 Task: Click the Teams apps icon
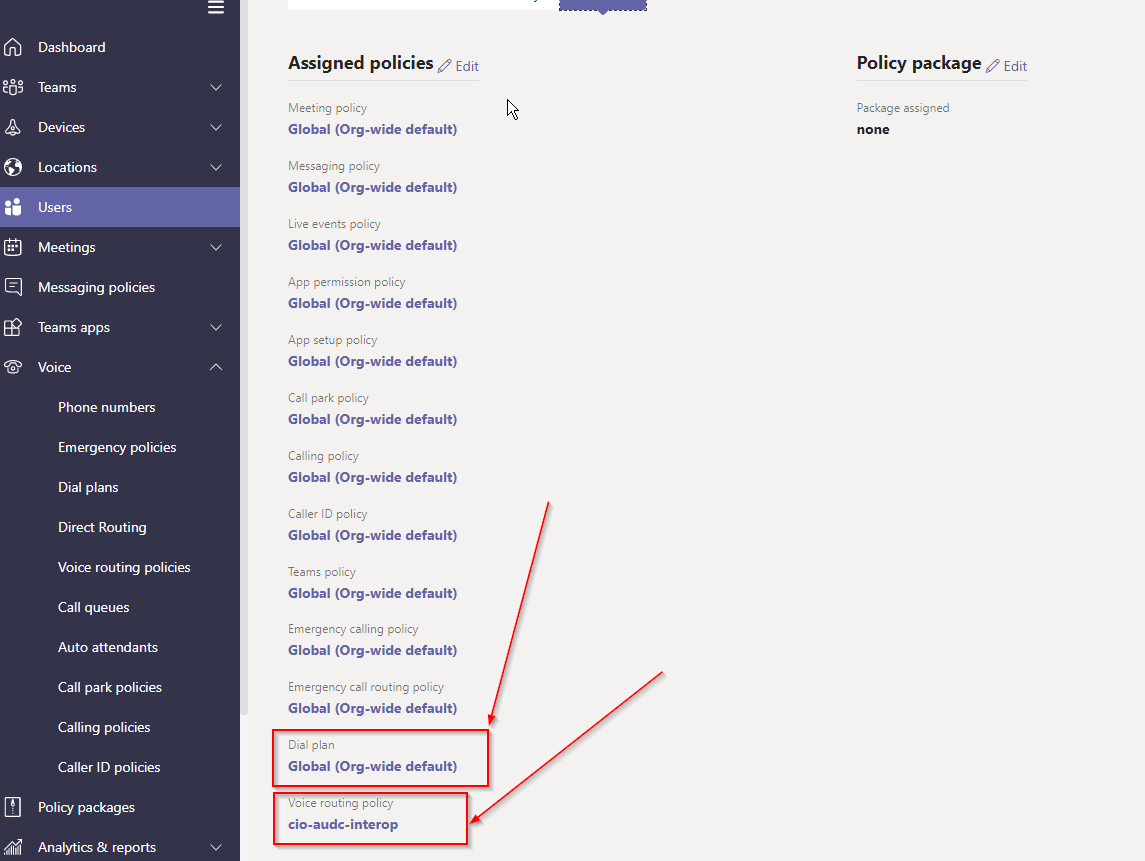pos(12,327)
